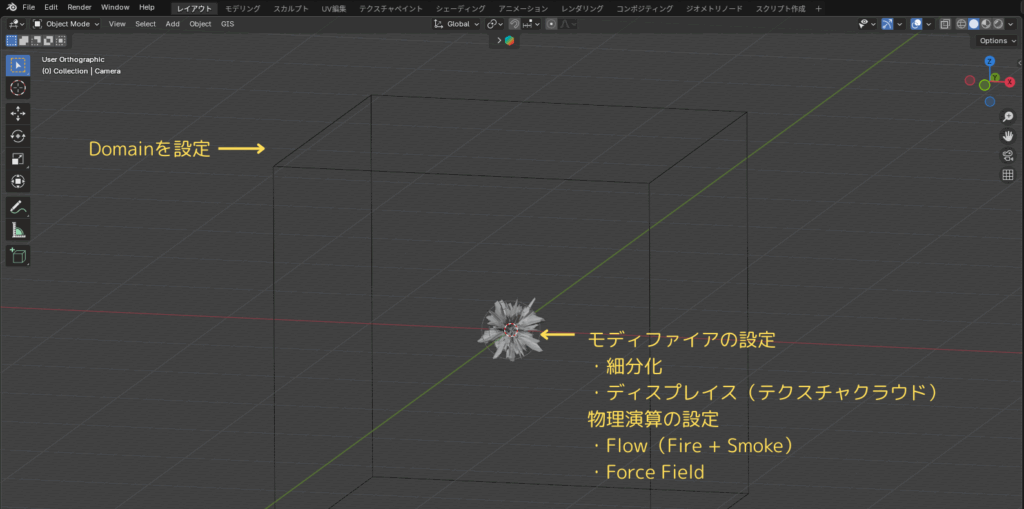Set selection mode to intersect
The image size is (1024, 509).
61,41
